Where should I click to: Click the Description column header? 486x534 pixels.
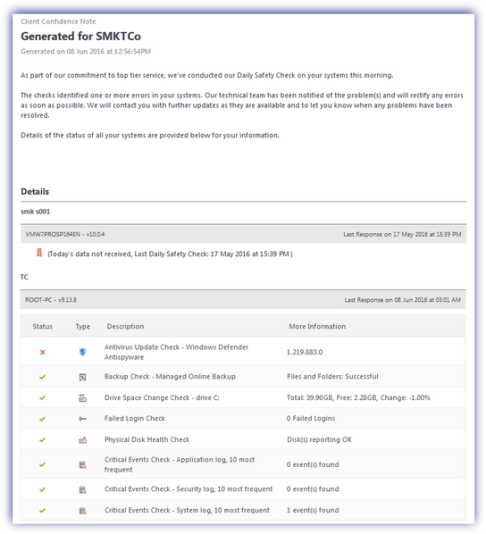tap(125, 326)
